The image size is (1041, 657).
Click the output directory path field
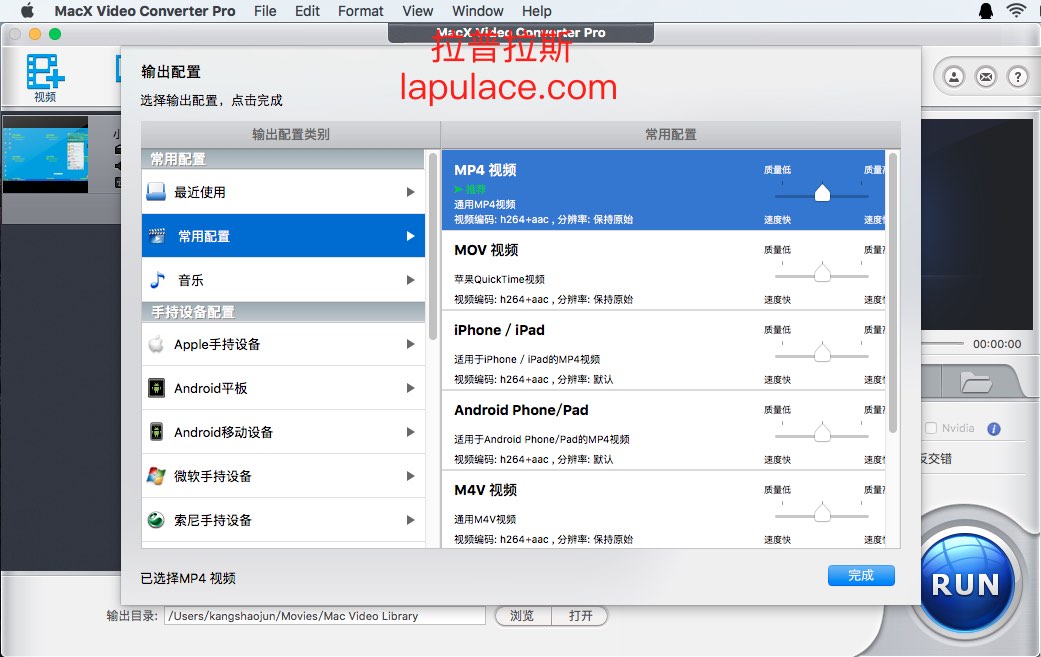[325, 616]
